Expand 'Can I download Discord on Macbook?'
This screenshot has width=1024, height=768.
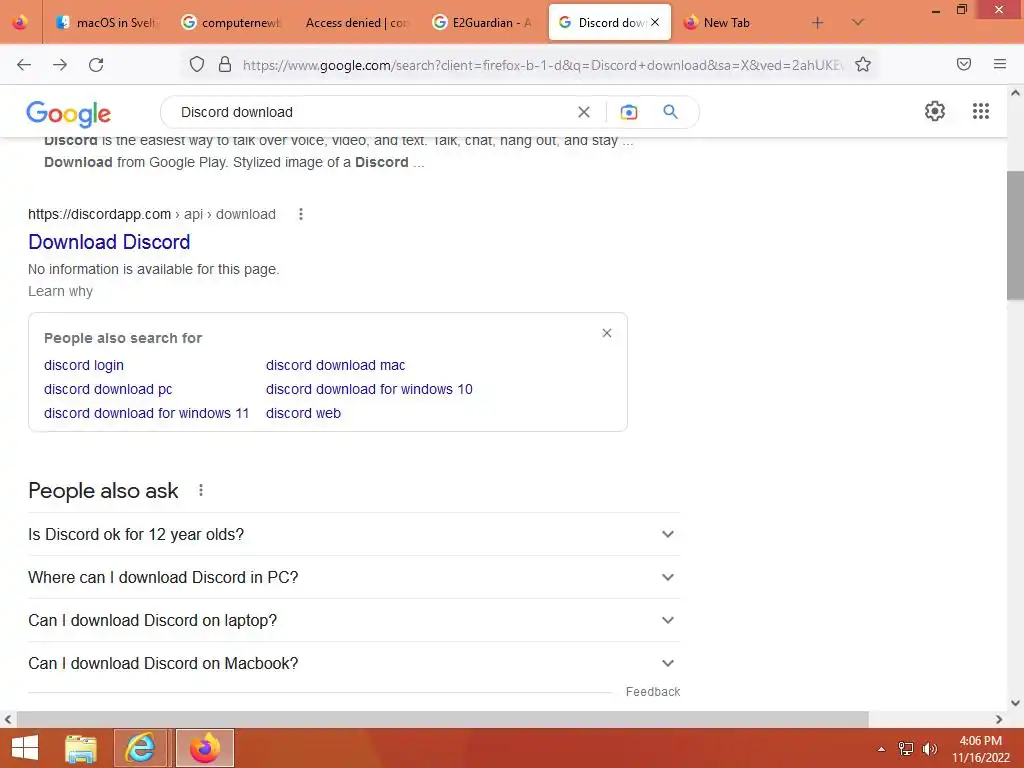(x=354, y=664)
